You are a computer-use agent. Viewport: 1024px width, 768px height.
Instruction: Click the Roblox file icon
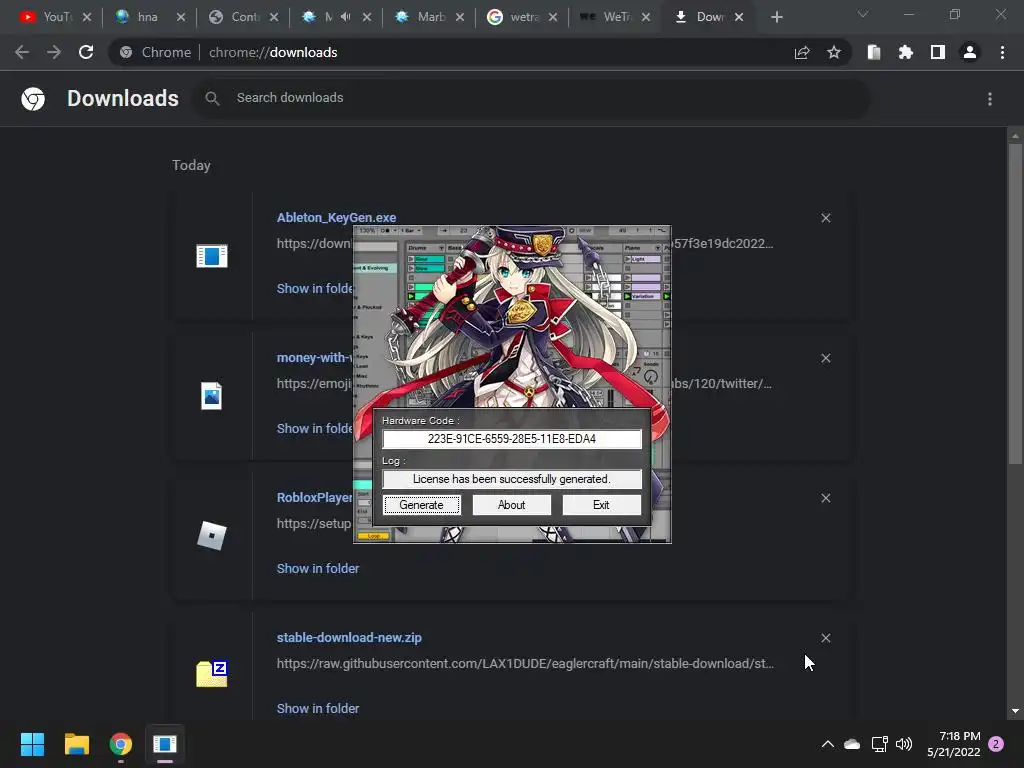[212, 536]
